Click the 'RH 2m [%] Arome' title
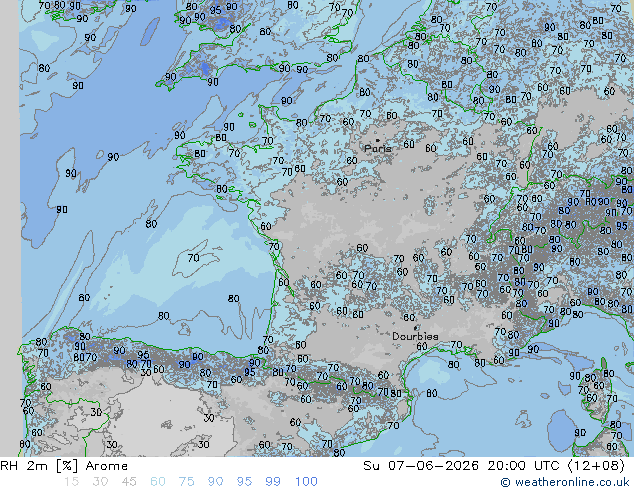634x490 pixels. coord(64,466)
